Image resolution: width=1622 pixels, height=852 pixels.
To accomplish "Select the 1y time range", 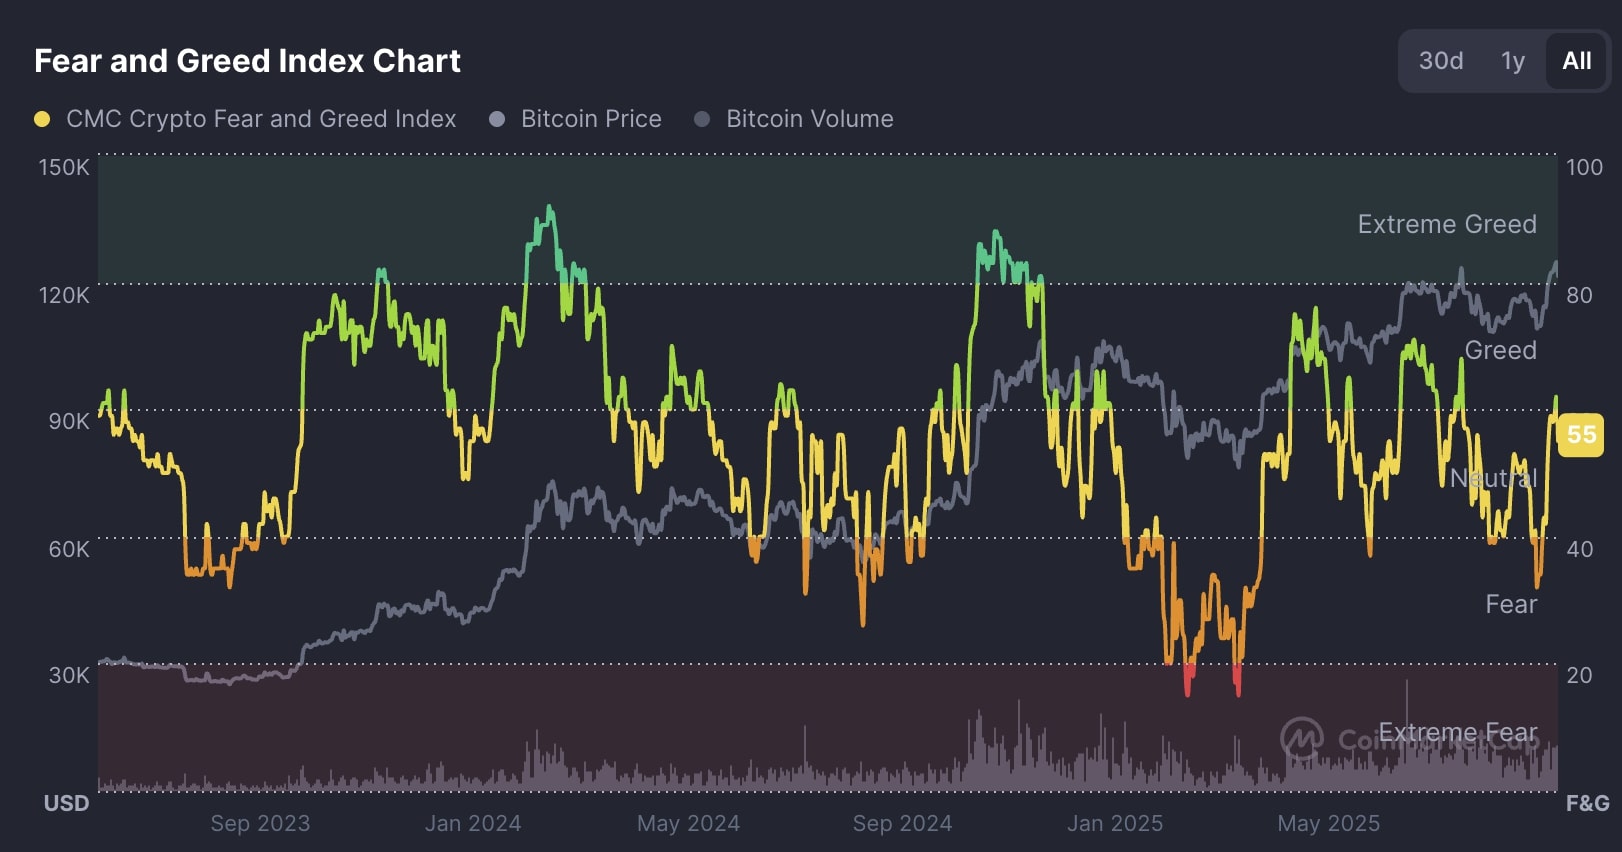I will [x=1512, y=61].
